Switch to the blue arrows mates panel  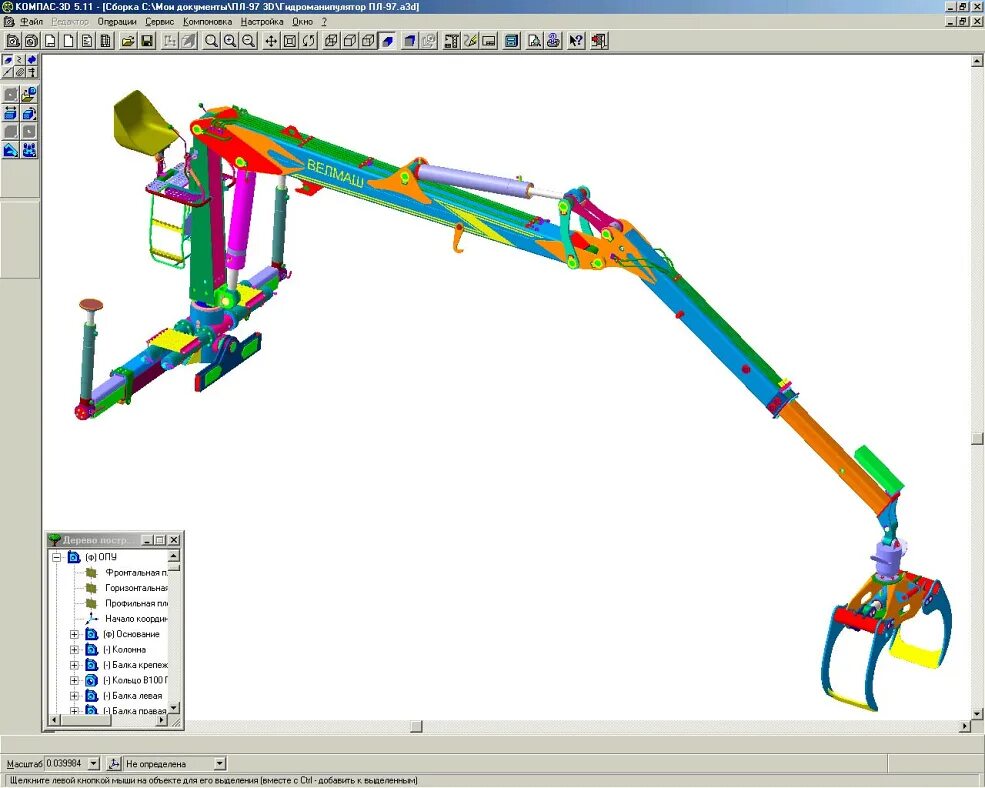(x=31, y=60)
